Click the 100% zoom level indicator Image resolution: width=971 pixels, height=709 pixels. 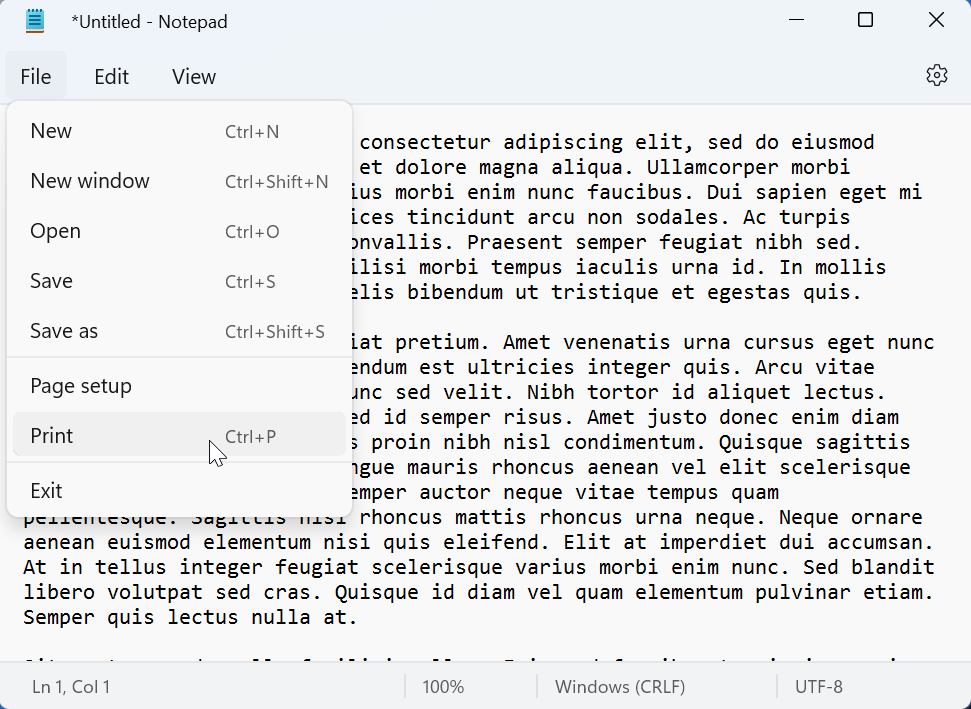[443, 687]
